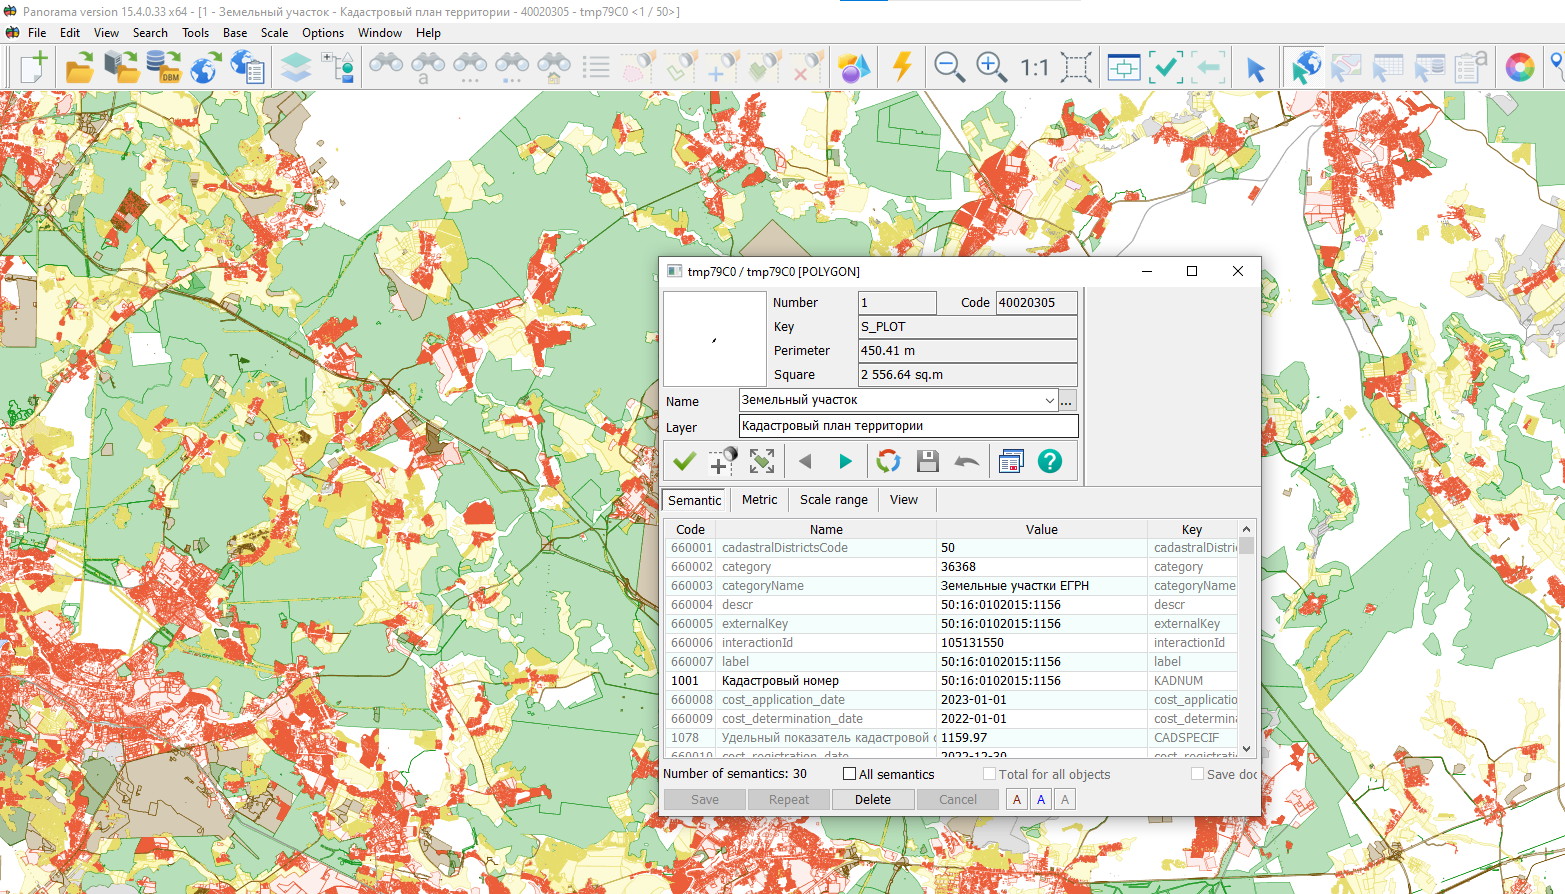The image size is (1565, 894).
Task: Open geoportal globe-with-arrow icon
Action: click(205, 68)
